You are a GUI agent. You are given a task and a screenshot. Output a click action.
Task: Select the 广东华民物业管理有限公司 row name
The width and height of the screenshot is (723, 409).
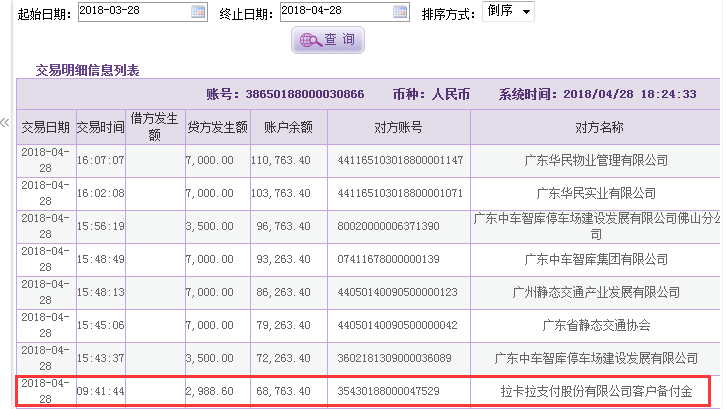click(598, 160)
